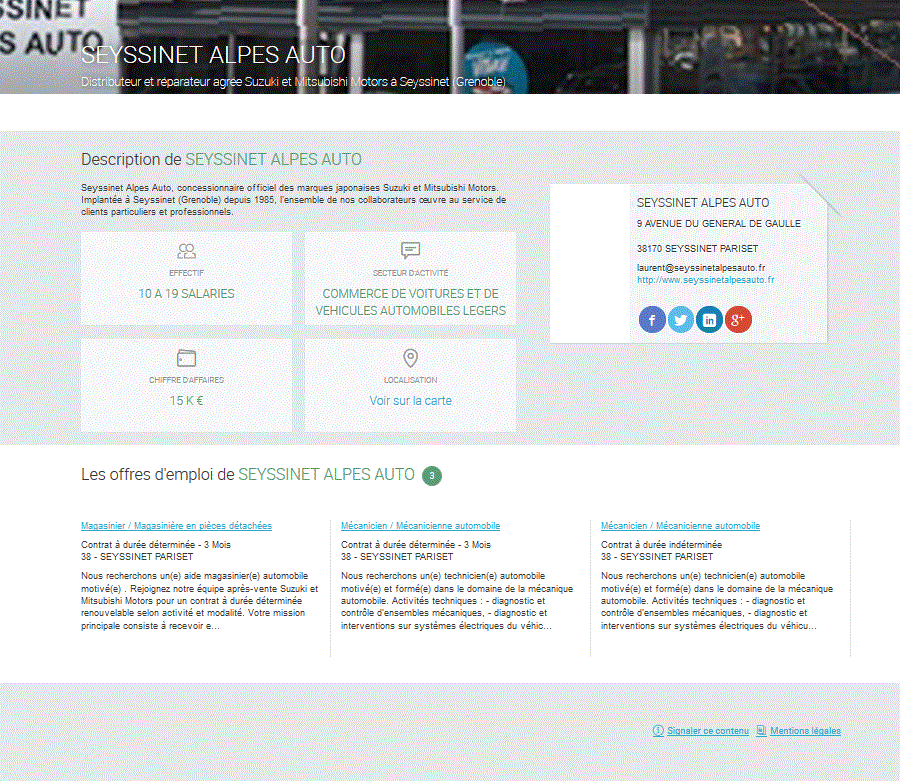
Task: Click the company description paragraph
Action: [x=293, y=200]
